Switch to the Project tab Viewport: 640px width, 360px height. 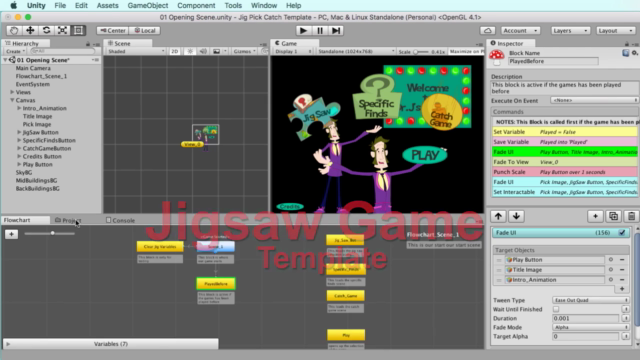tap(68, 220)
